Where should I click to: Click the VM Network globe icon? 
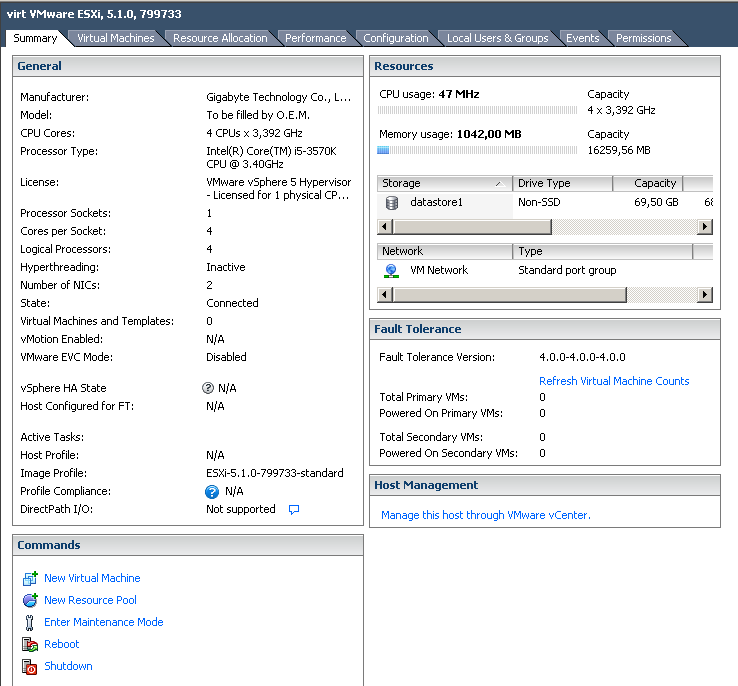(x=391, y=271)
